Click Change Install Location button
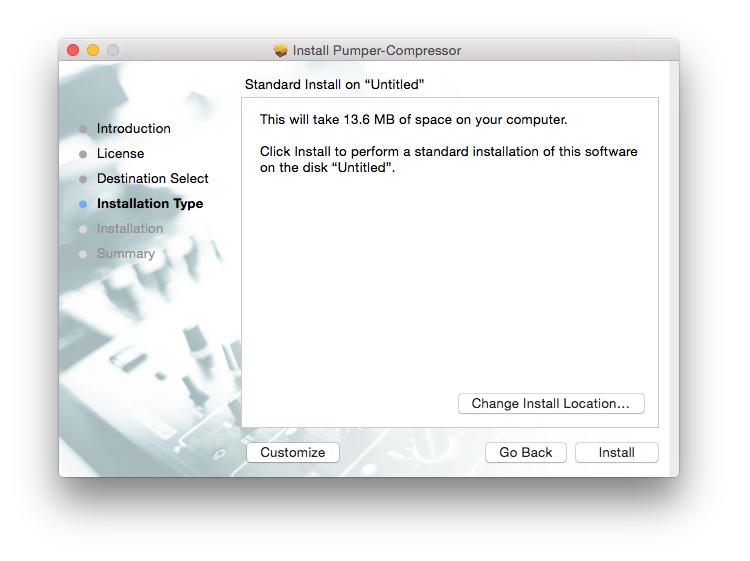 click(x=551, y=404)
